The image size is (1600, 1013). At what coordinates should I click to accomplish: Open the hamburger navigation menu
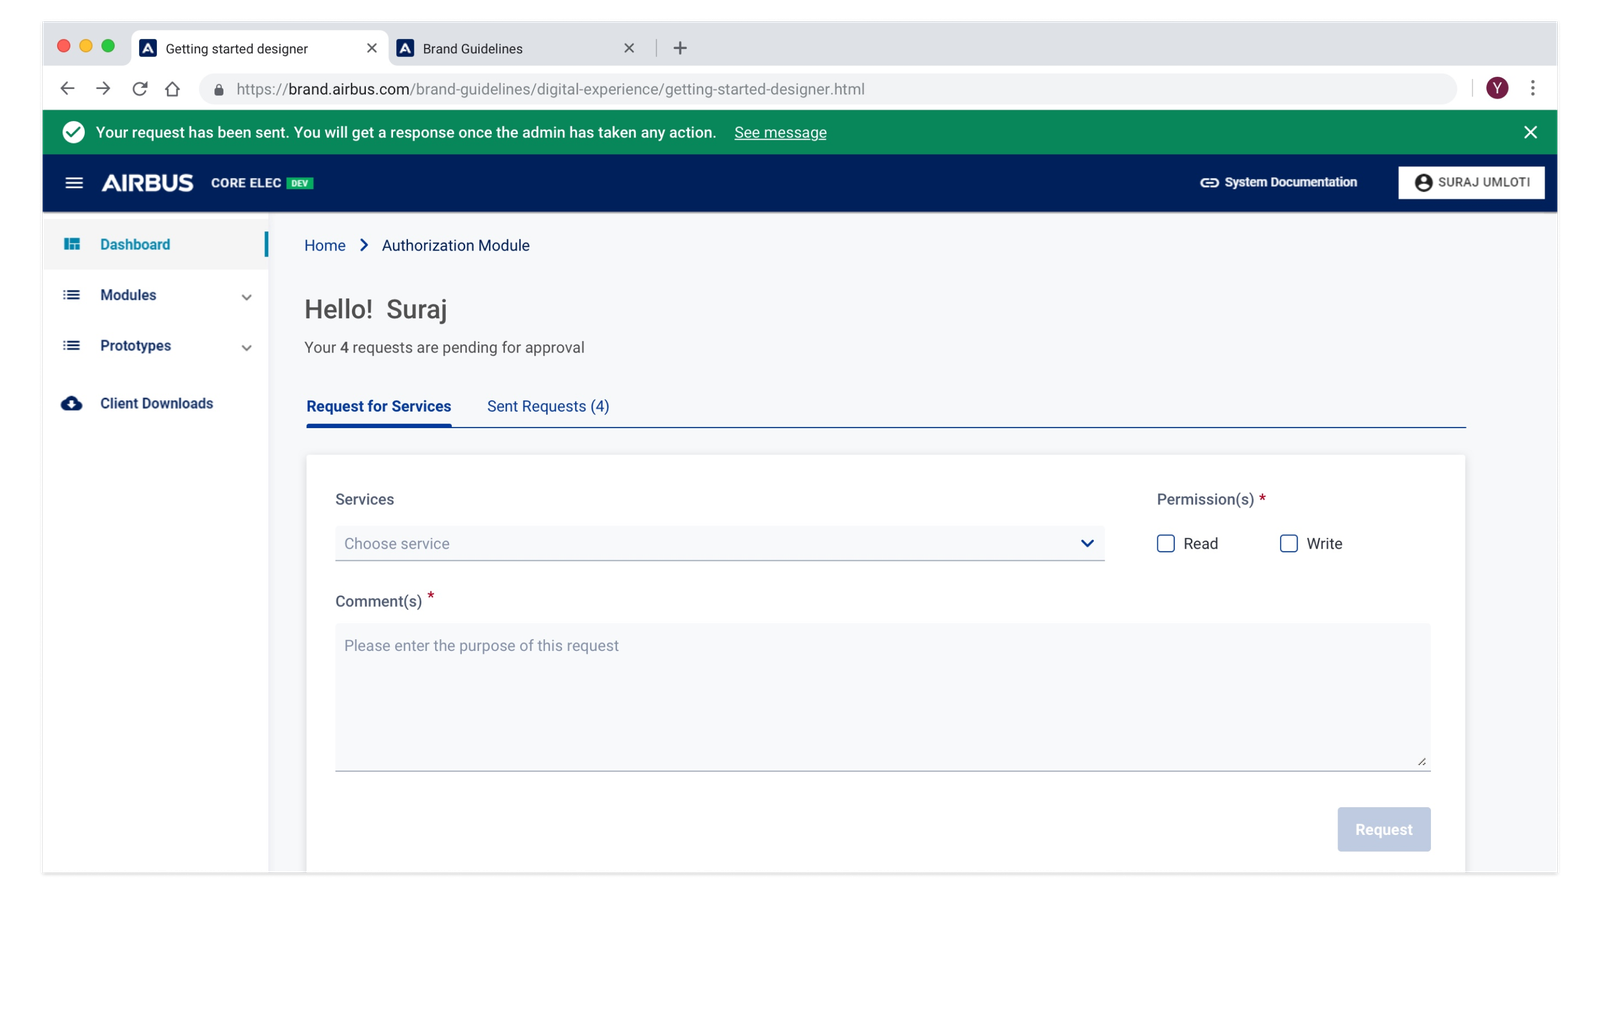(74, 183)
